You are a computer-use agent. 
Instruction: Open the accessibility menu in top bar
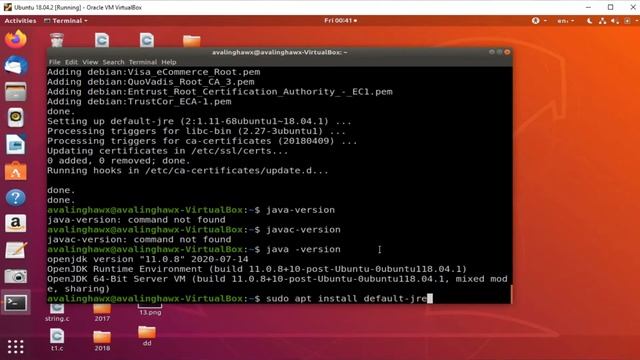pos(539,20)
